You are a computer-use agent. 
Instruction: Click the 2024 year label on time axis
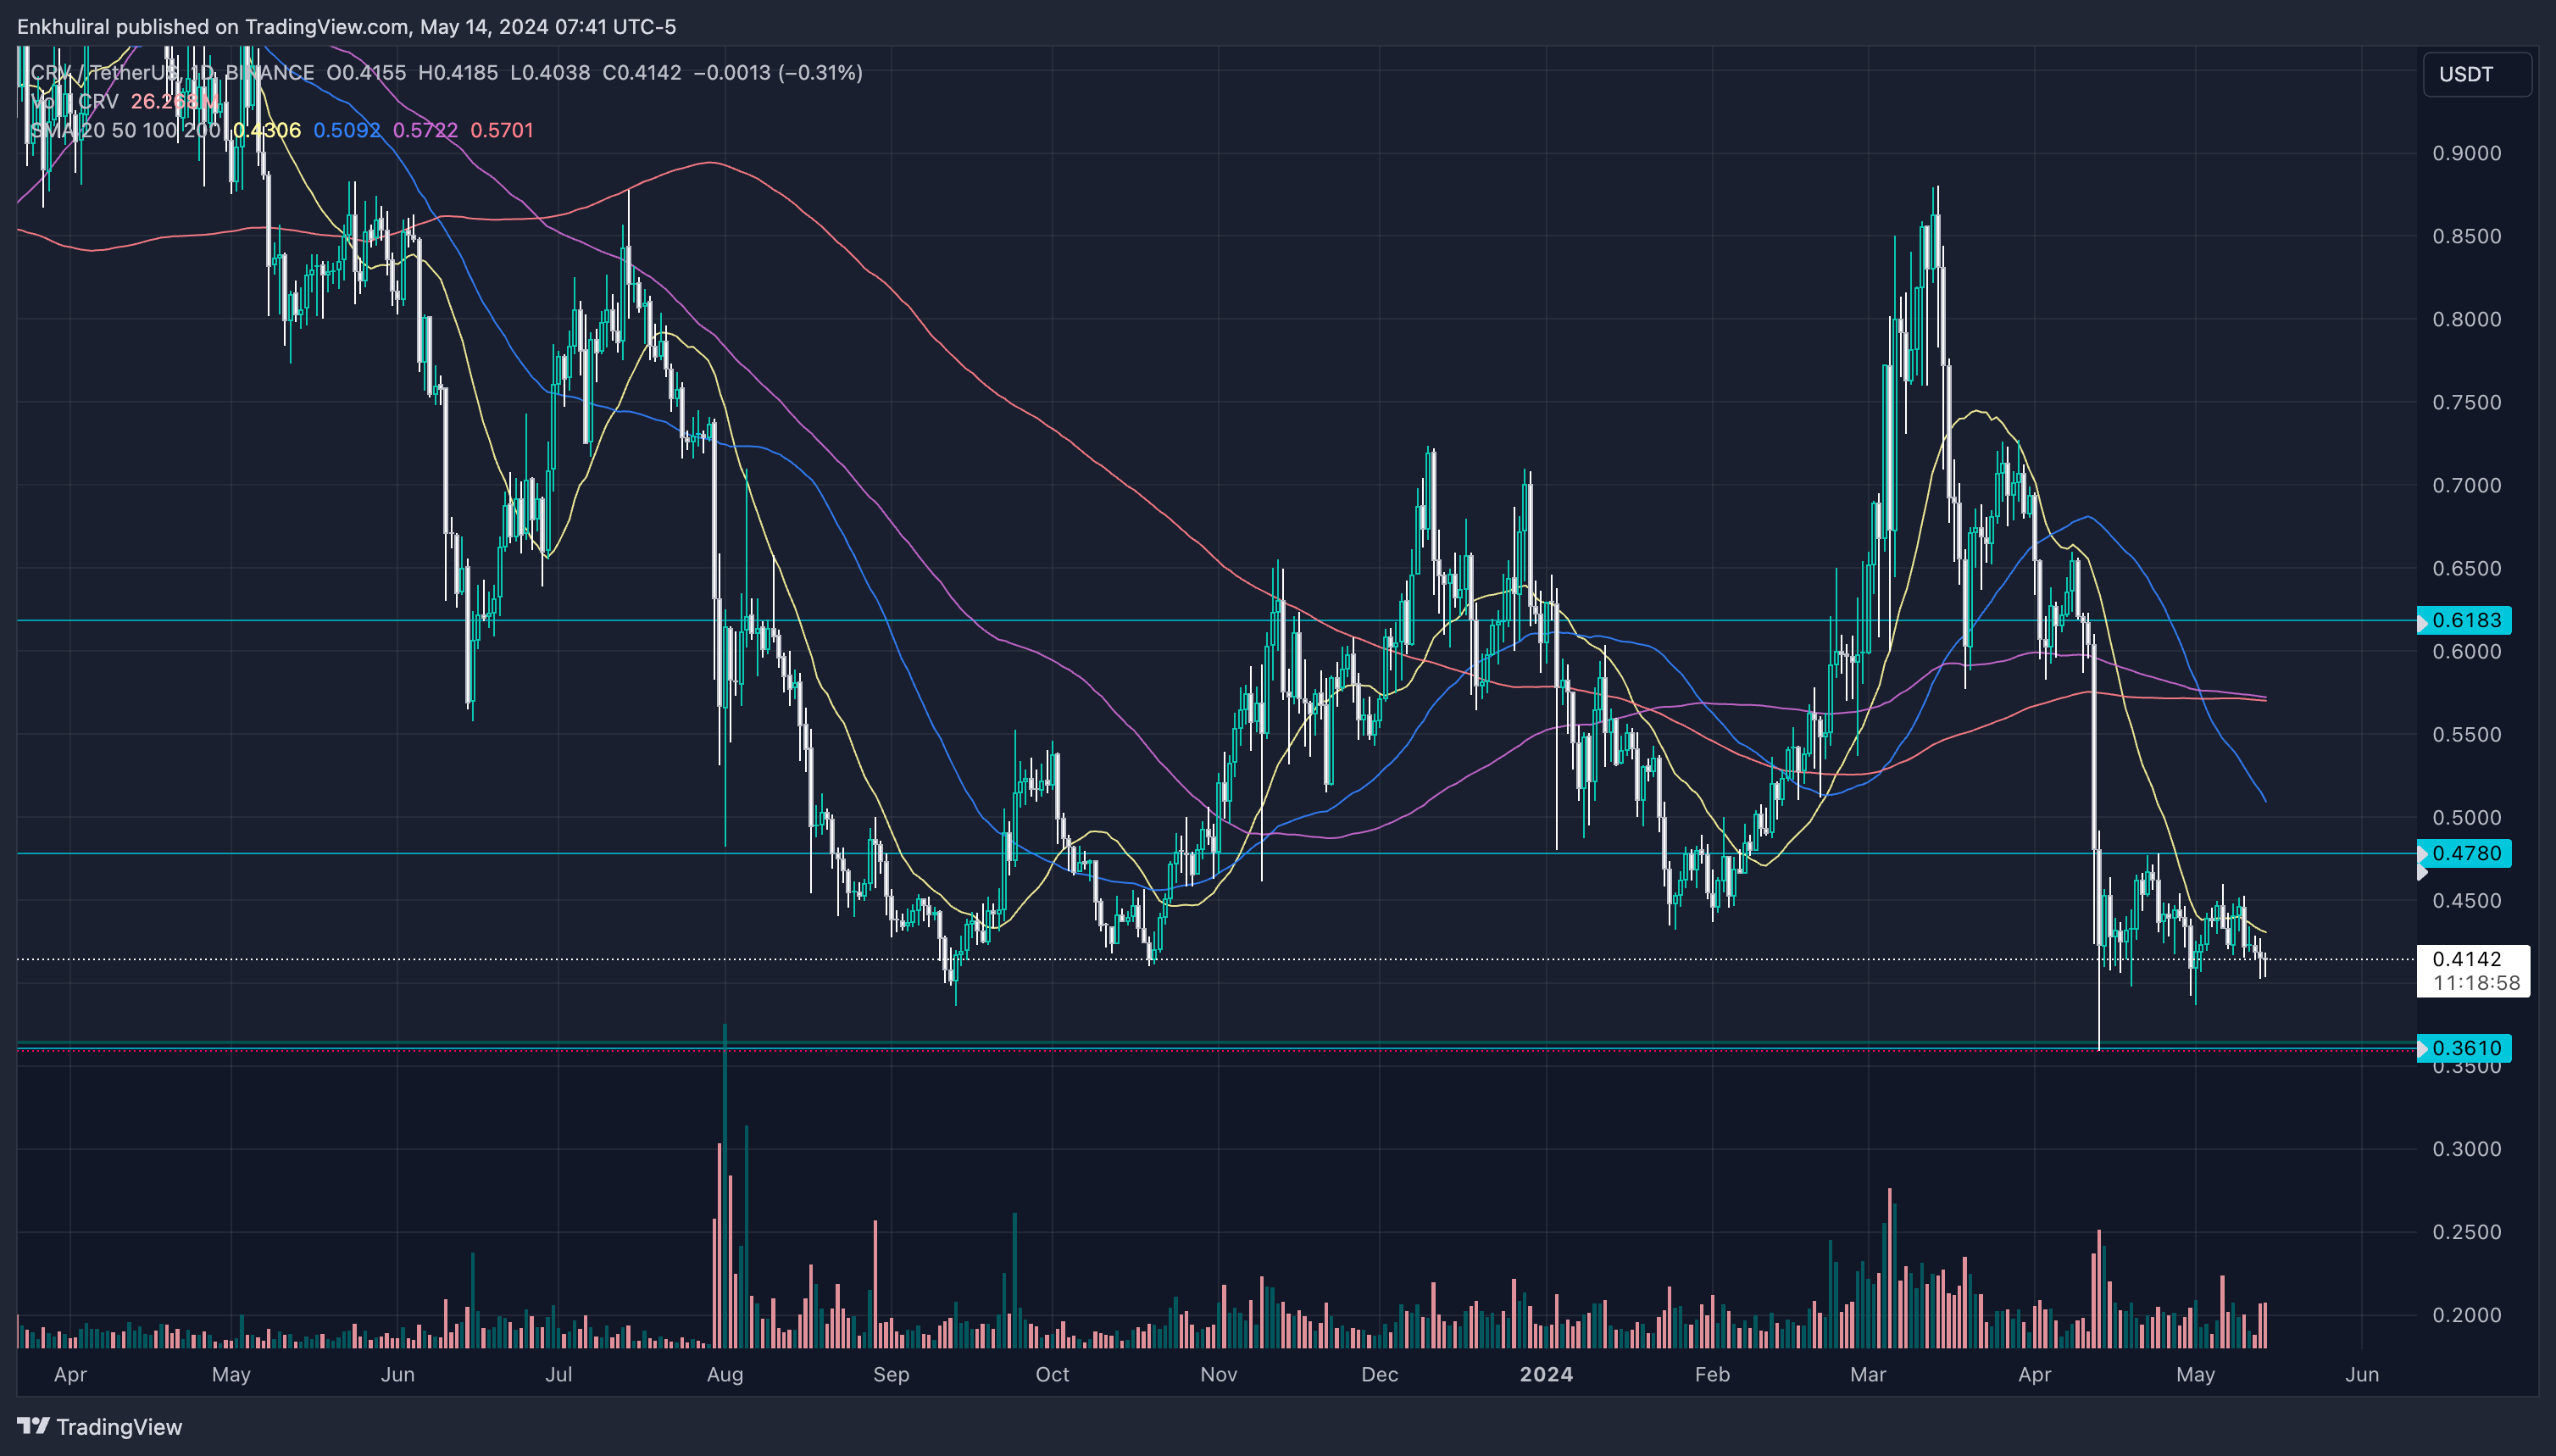click(1546, 1374)
